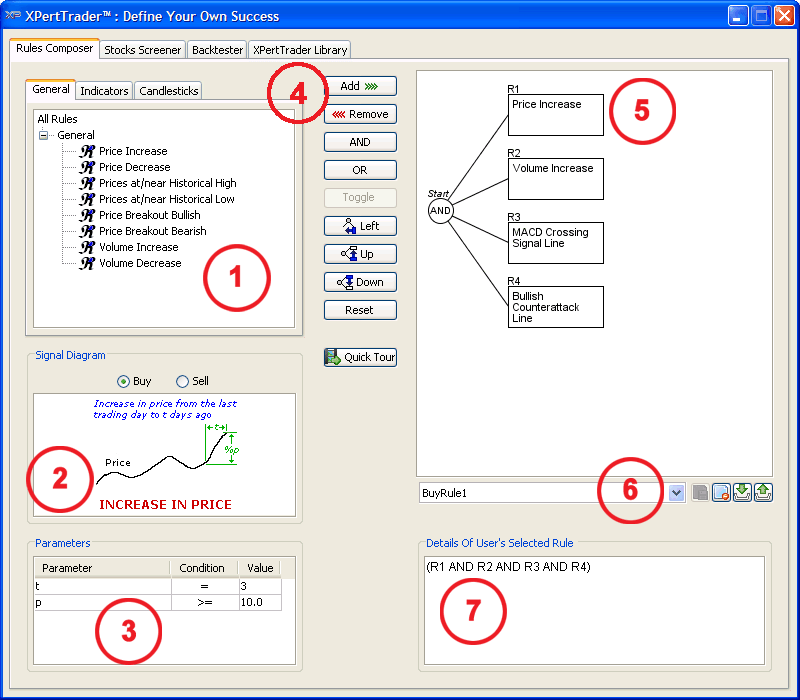Click the value field for parameter t

[259, 585]
